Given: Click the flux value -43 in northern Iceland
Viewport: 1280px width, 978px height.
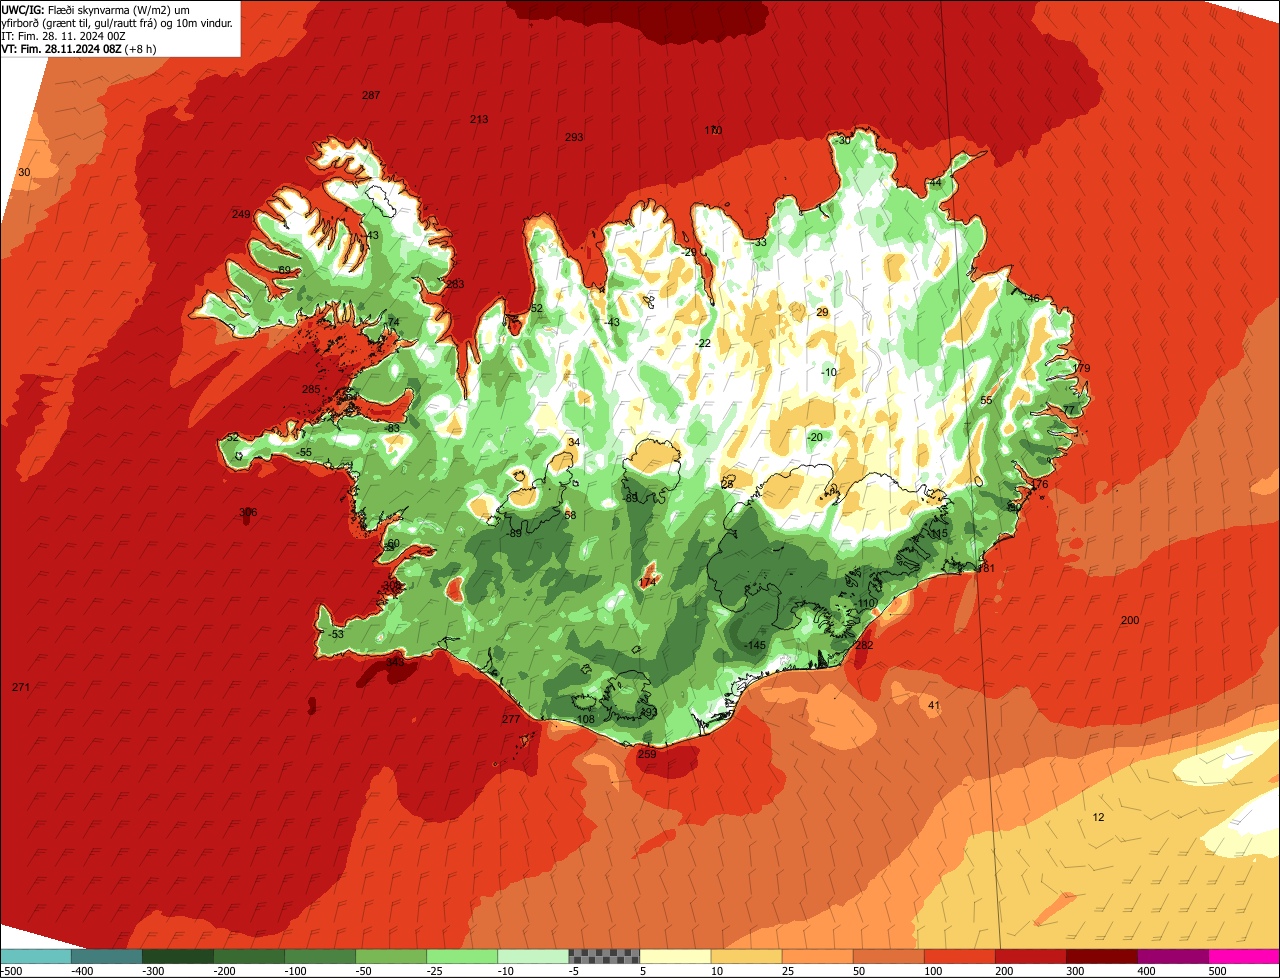Looking at the screenshot, I should coord(611,321).
